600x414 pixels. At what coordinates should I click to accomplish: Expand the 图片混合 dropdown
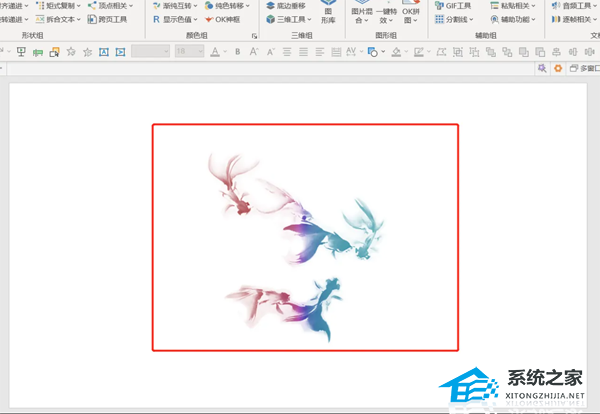point(362,13)
